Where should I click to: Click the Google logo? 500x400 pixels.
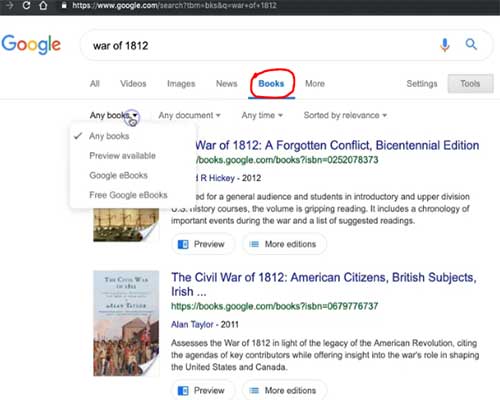(x=31, y=45)
